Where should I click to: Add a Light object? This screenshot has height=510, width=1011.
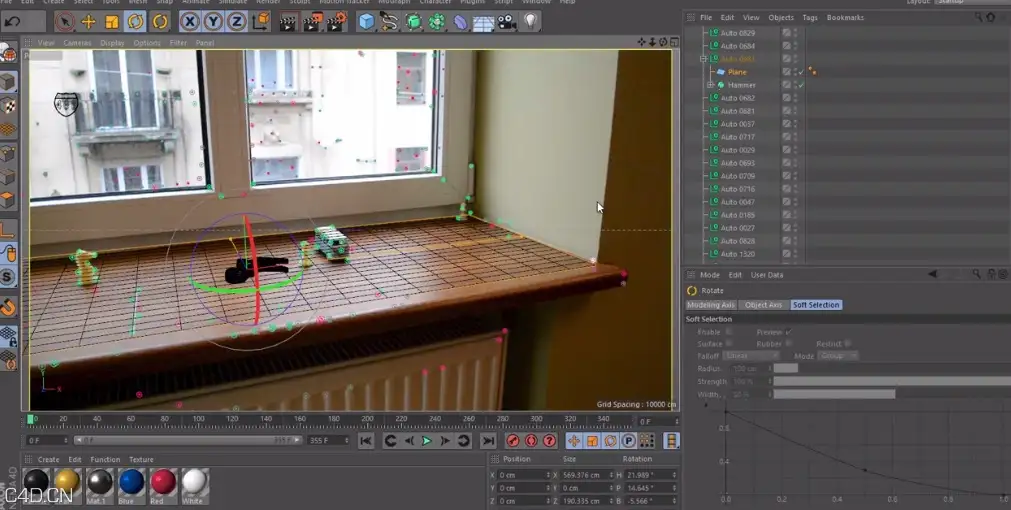point(531,22)
